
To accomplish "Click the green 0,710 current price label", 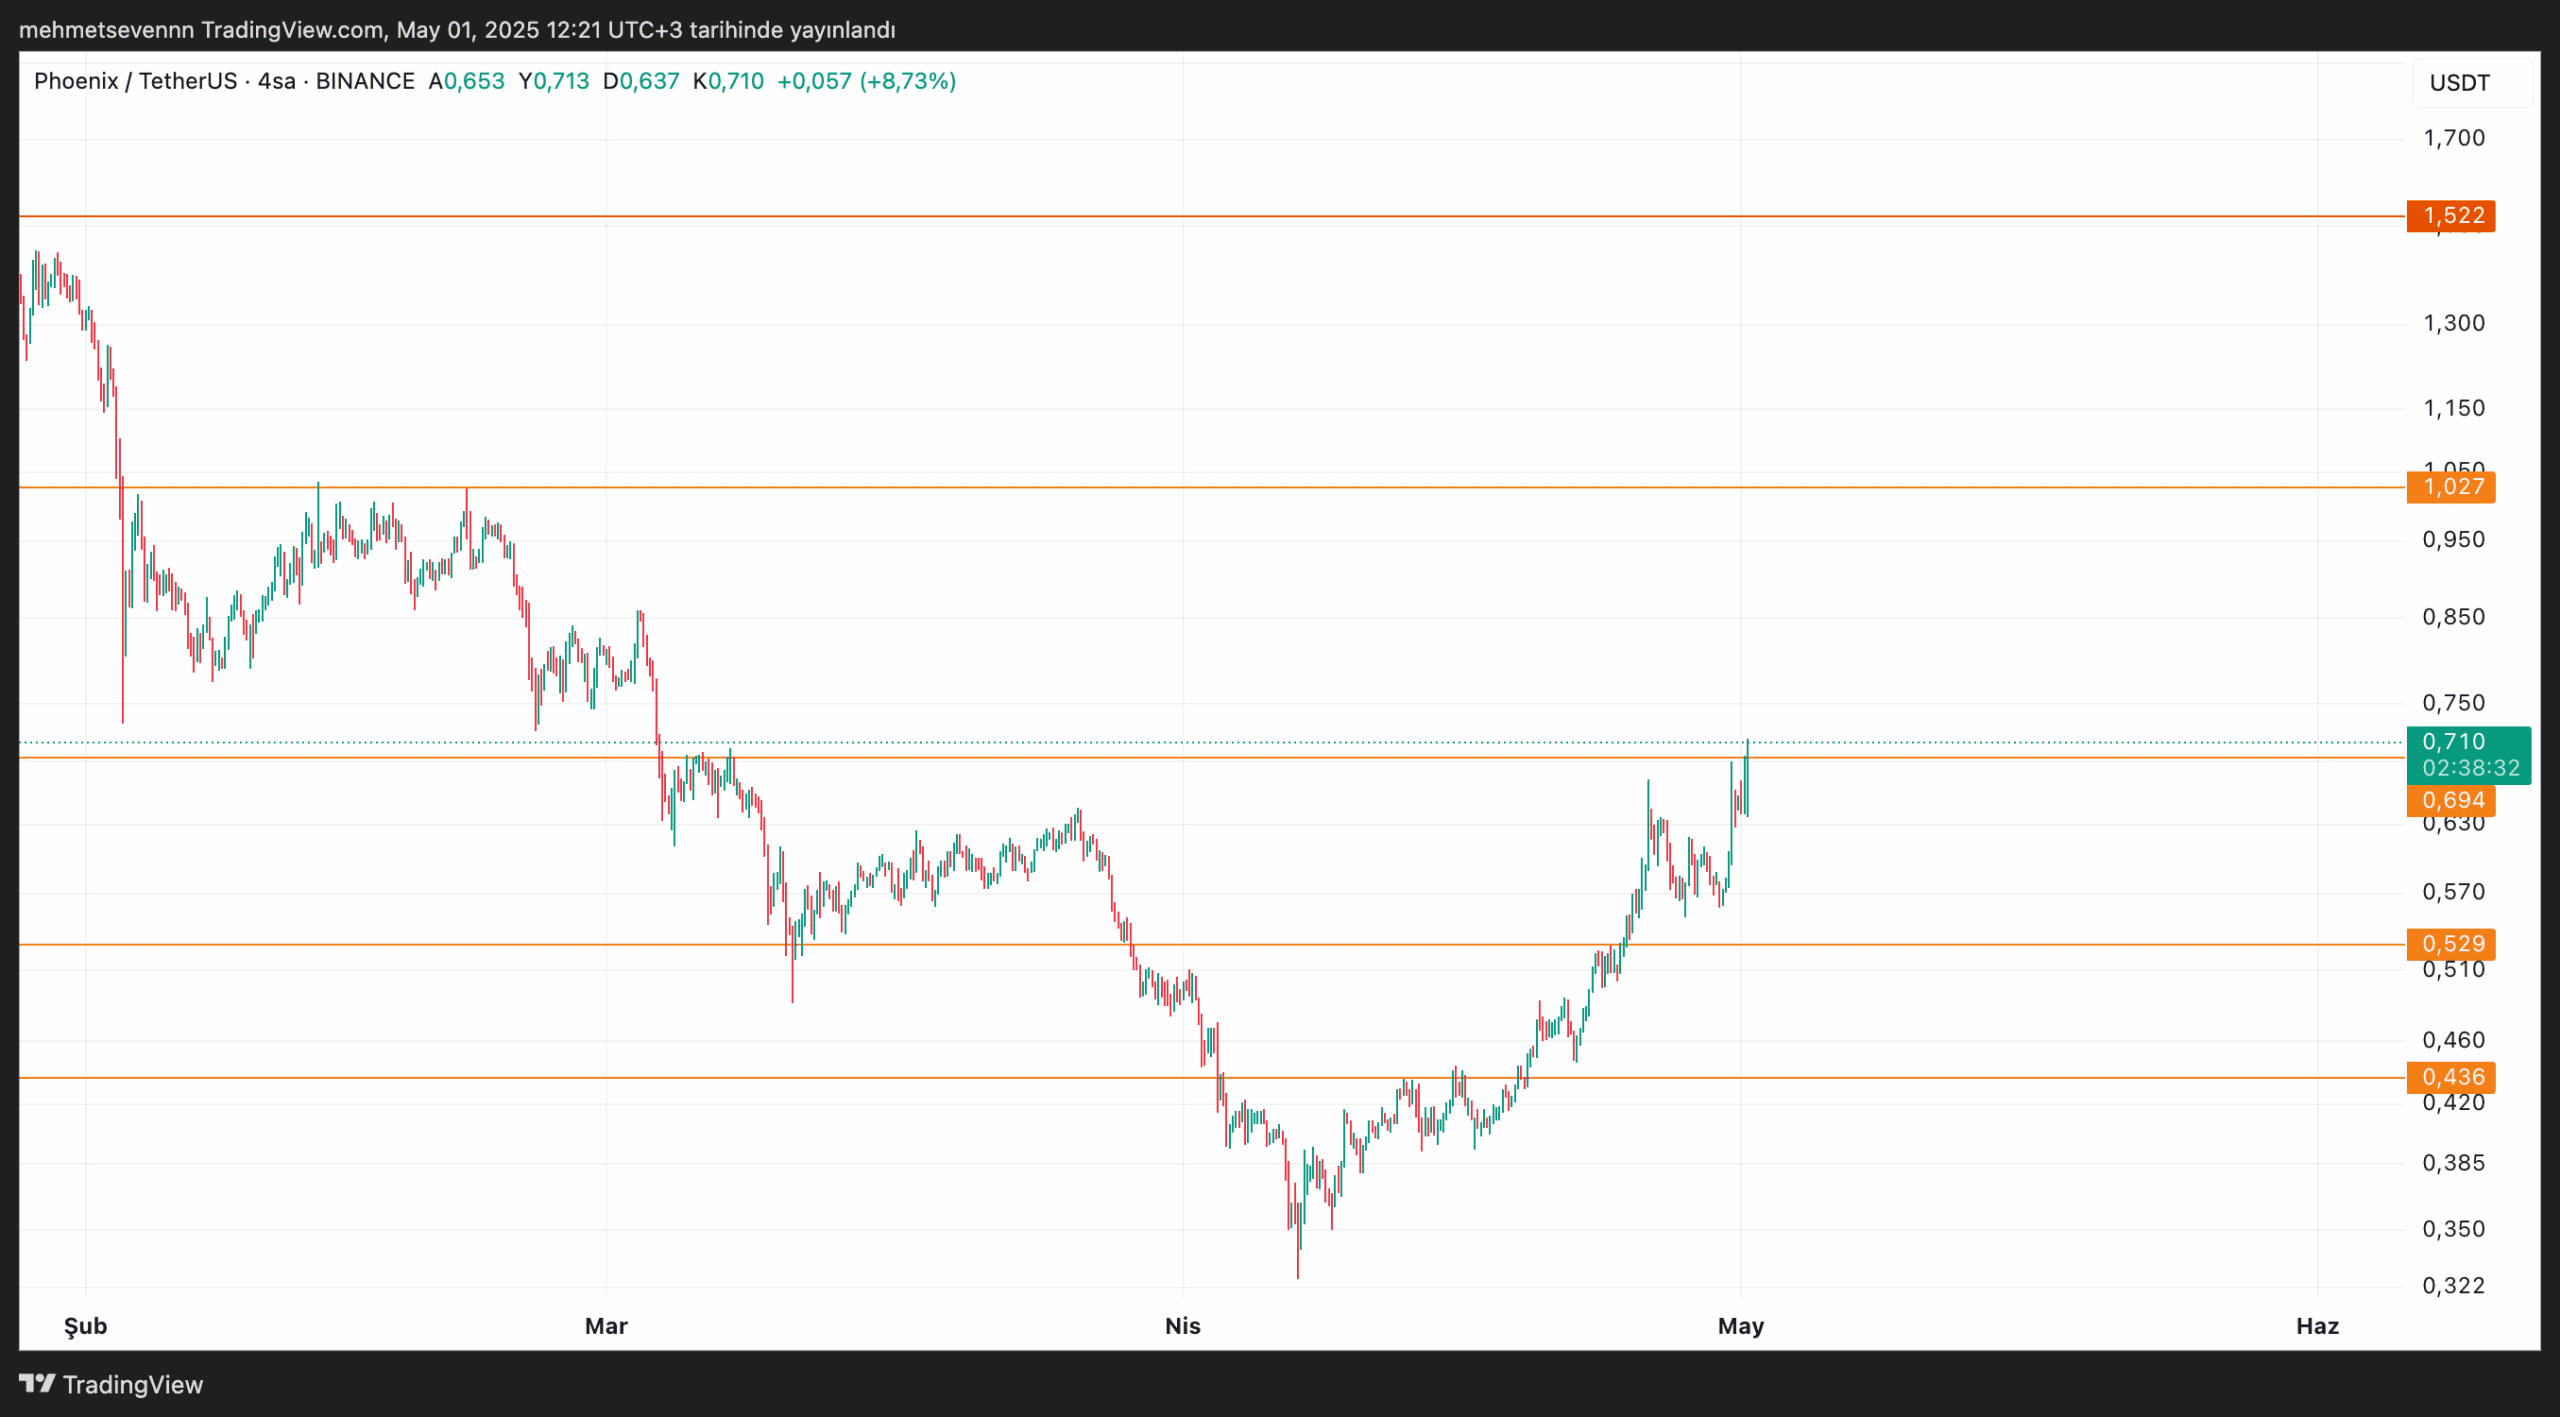I will [2453, 742].
